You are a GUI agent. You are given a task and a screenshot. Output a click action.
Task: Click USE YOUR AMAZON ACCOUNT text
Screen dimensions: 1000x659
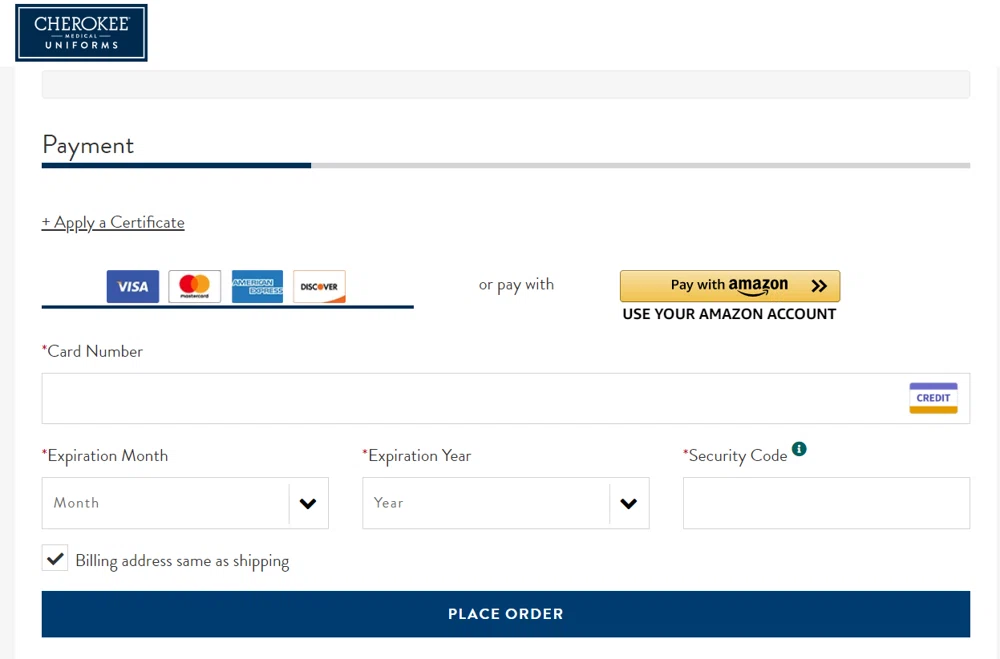click(x=729, y=313)
